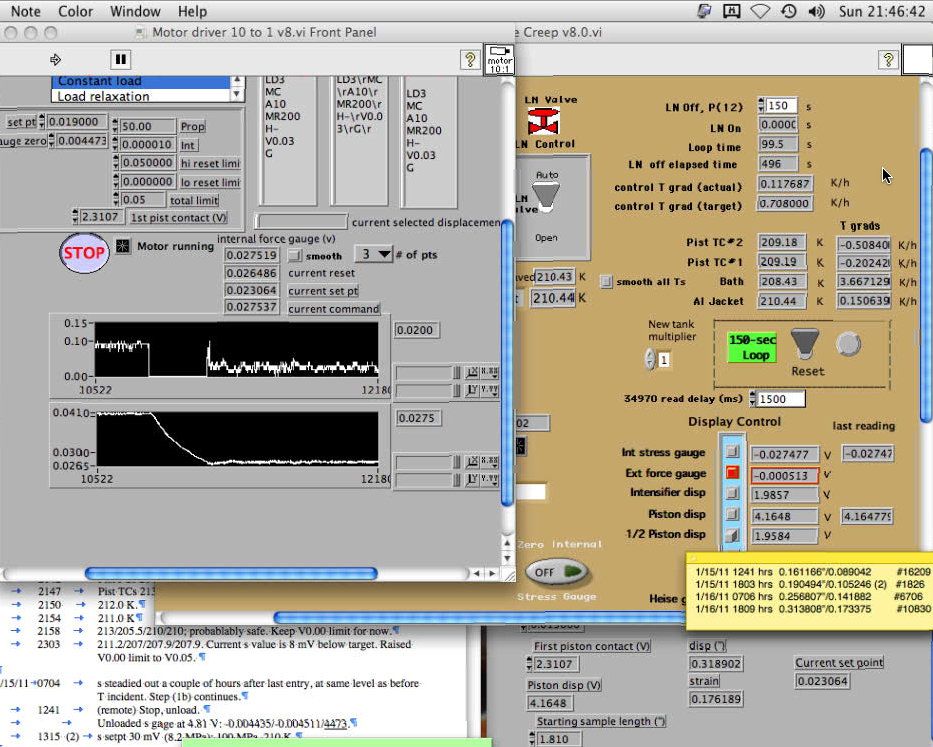Viewport: 933px width, 747px height.
Task: Click the upper graph X autoscale lock icon
Action: point(470,373)
